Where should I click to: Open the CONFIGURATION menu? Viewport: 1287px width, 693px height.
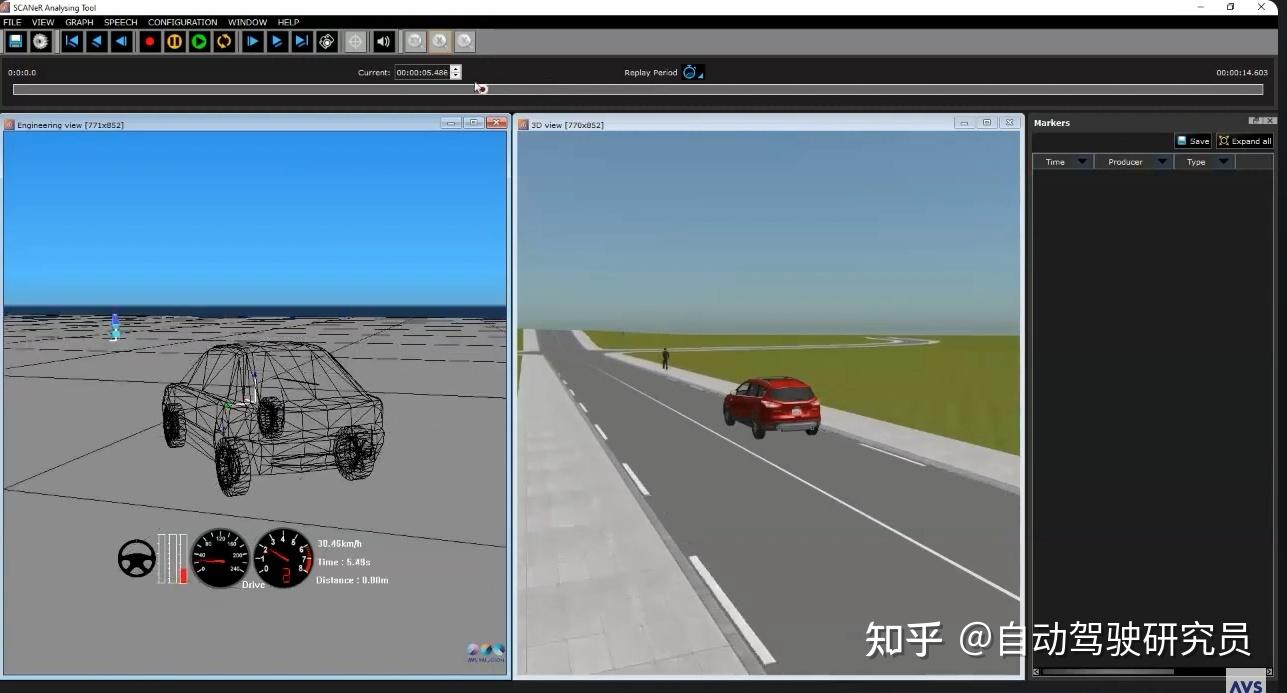click(x=182, y=22)
